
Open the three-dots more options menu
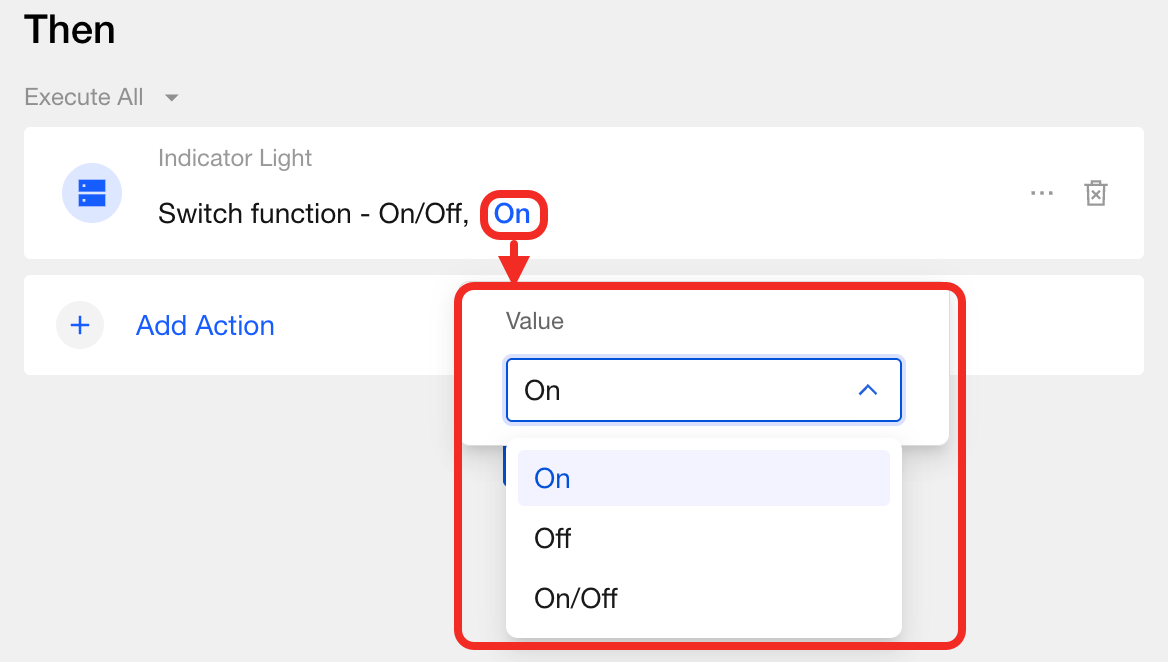pos(1042,193)
